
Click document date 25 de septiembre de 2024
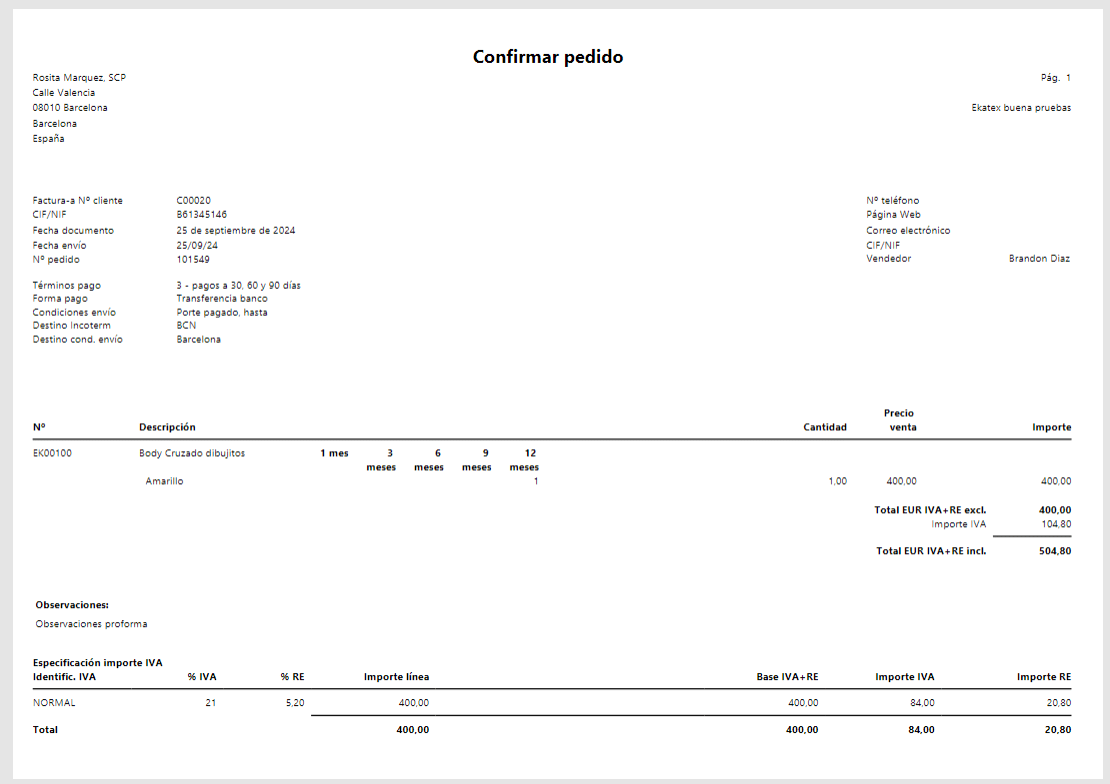[x=235, y=231]
